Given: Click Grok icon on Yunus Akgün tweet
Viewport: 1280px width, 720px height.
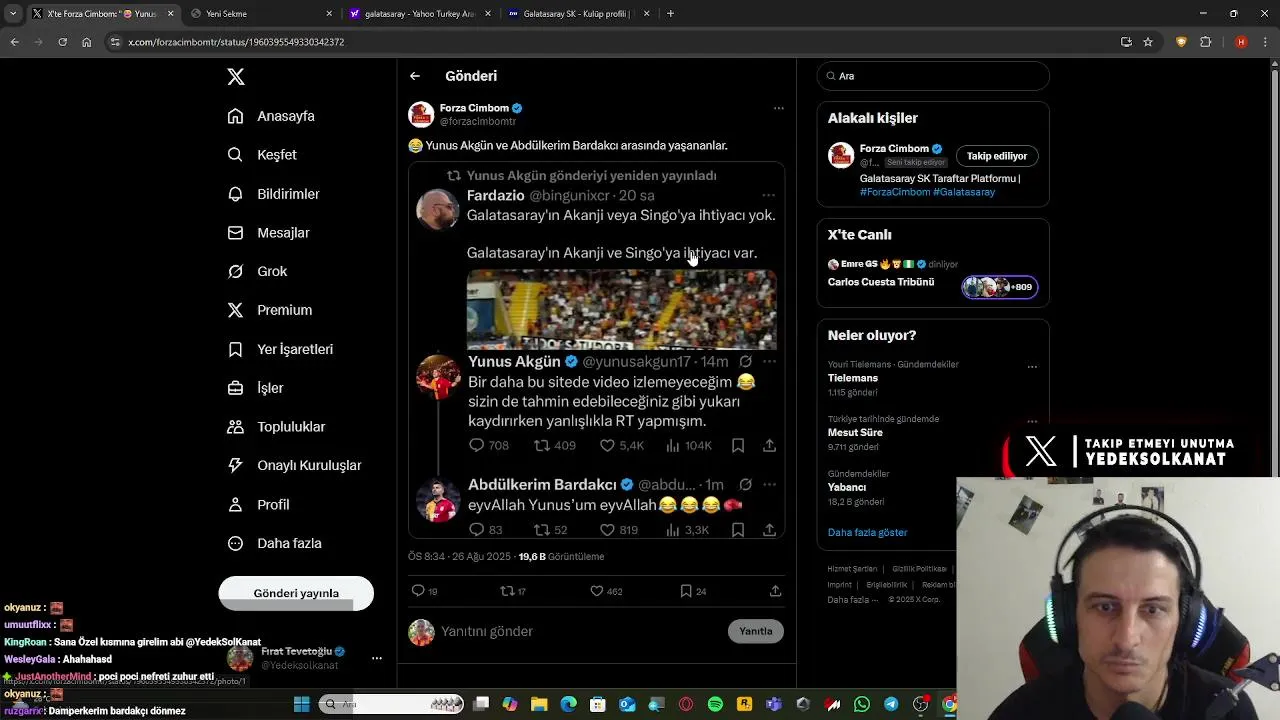Looking at the screenshot, I should (745, 361).
